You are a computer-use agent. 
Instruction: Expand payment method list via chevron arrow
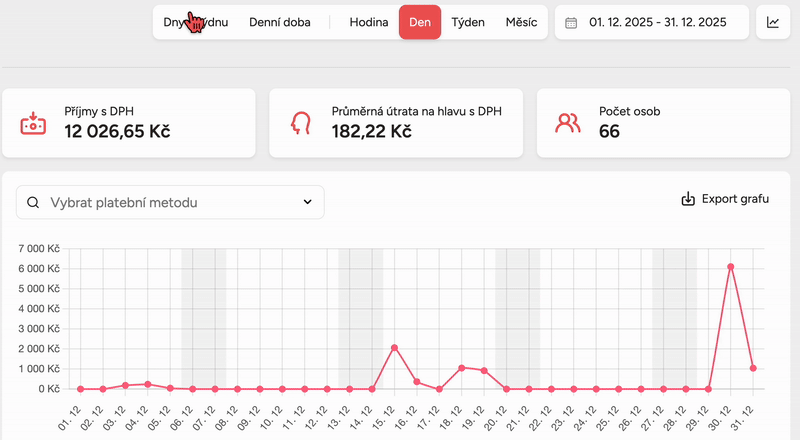(307, 203)
